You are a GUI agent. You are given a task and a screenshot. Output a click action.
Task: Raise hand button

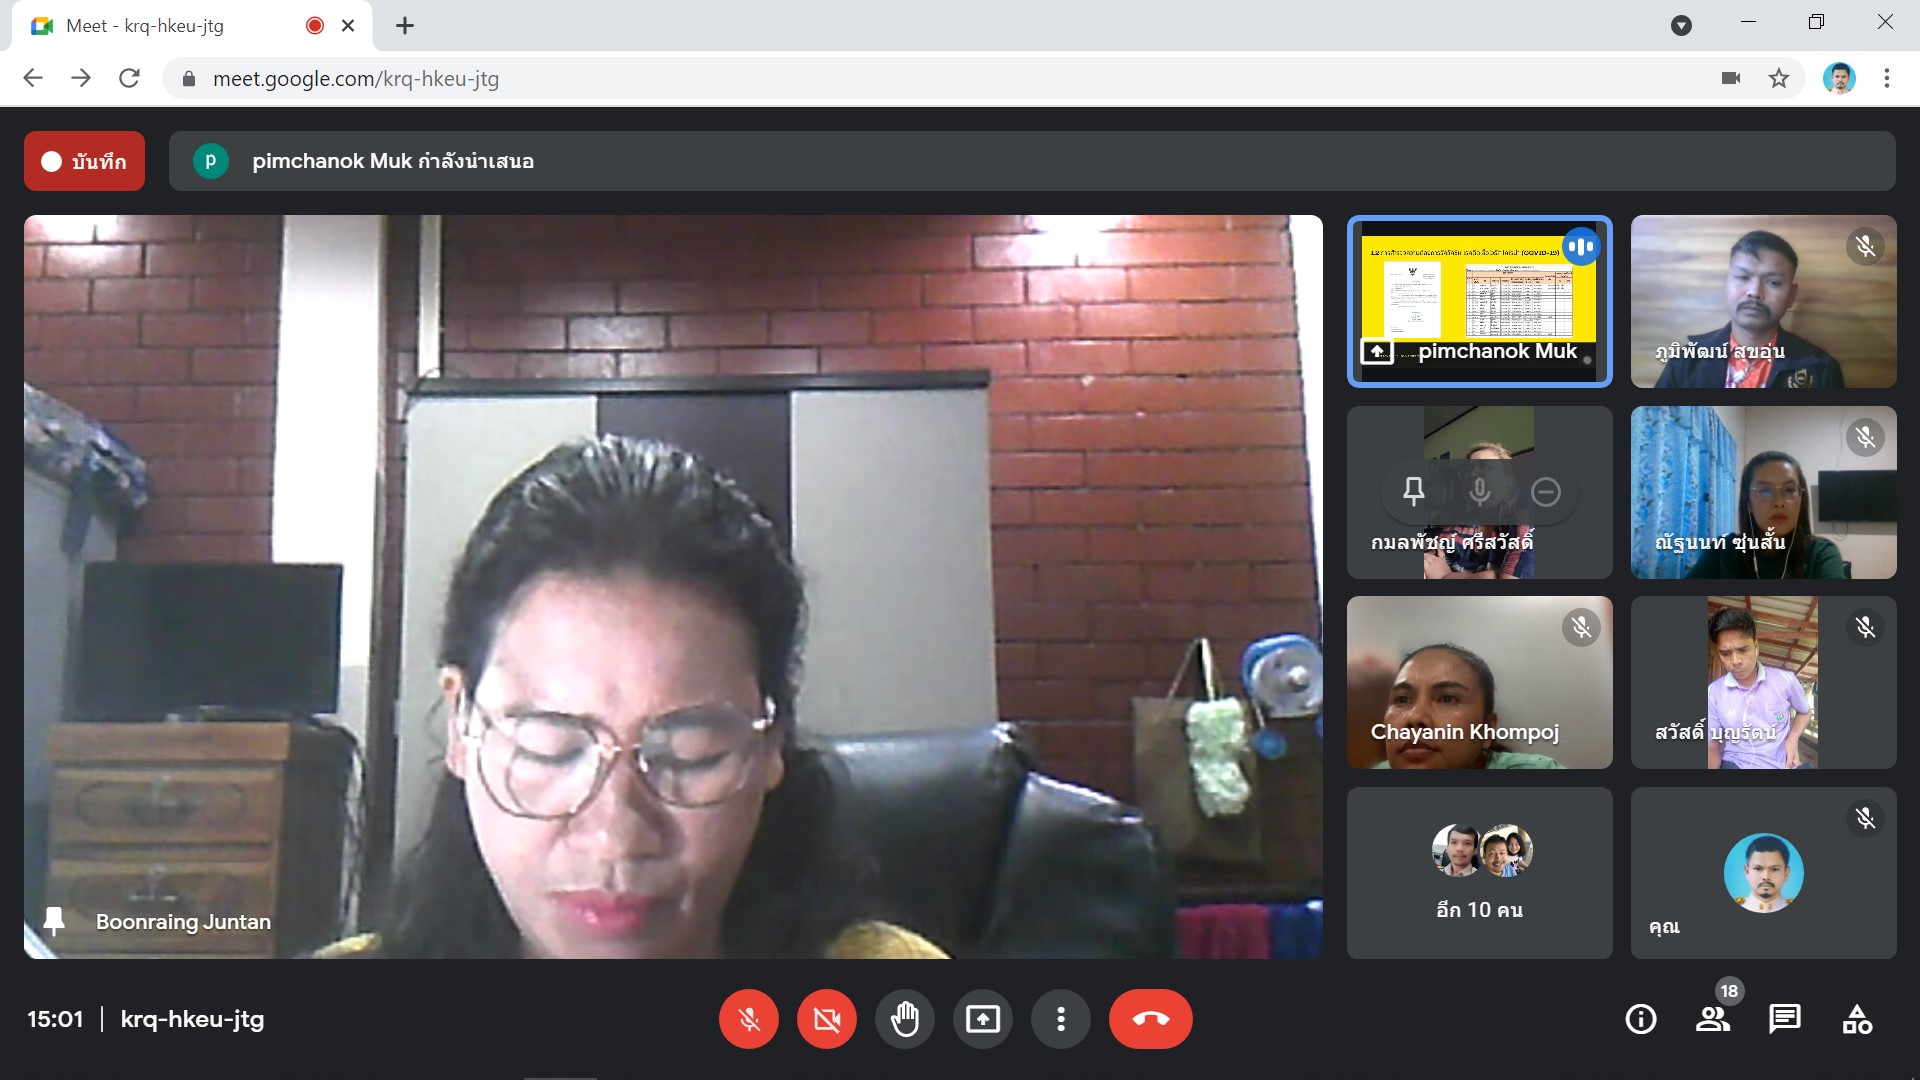point(904,1019)
